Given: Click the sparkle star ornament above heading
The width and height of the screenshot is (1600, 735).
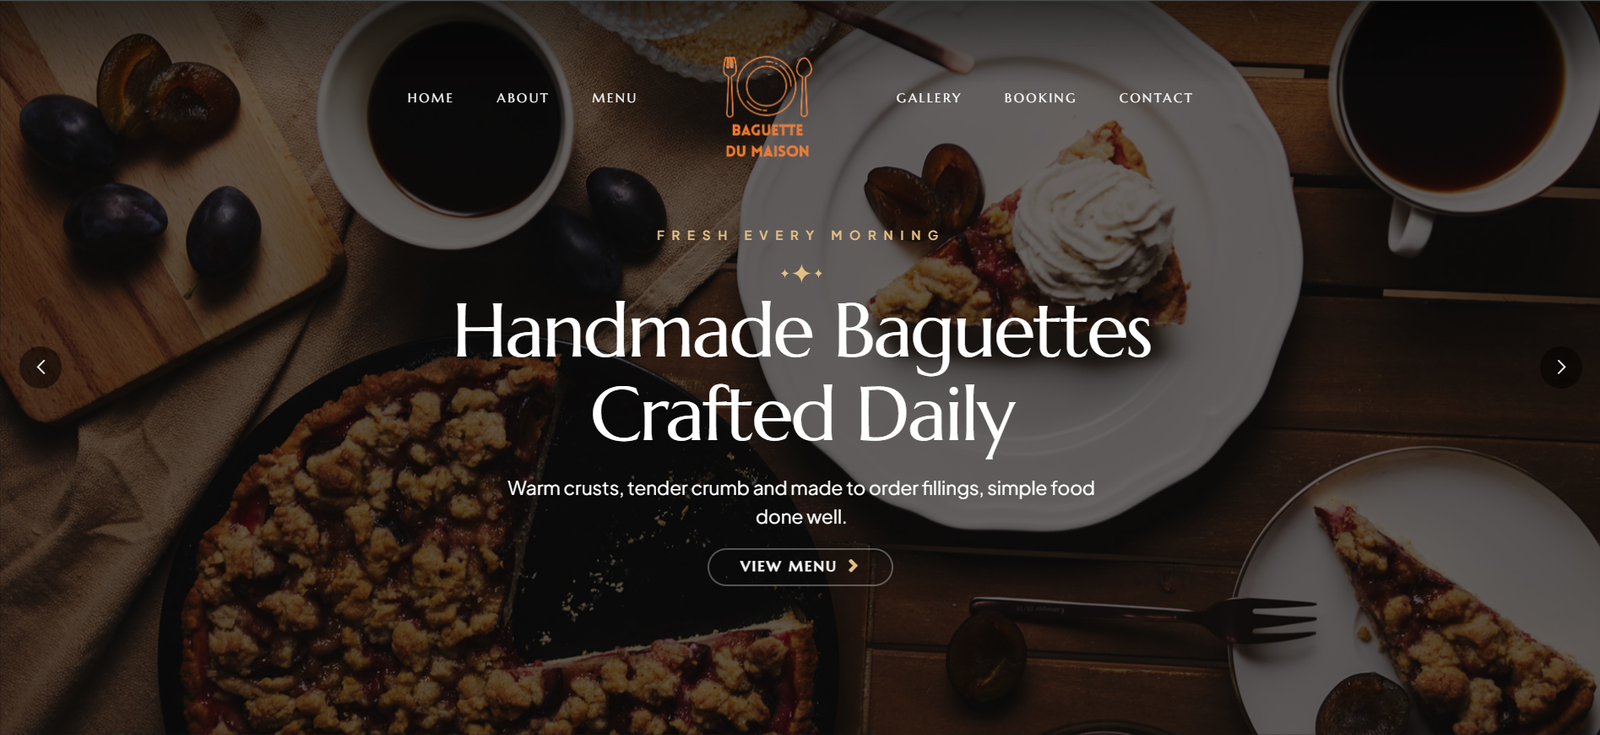Looking at the screenshot, I should pyautogui.click(x=801, y=273).
